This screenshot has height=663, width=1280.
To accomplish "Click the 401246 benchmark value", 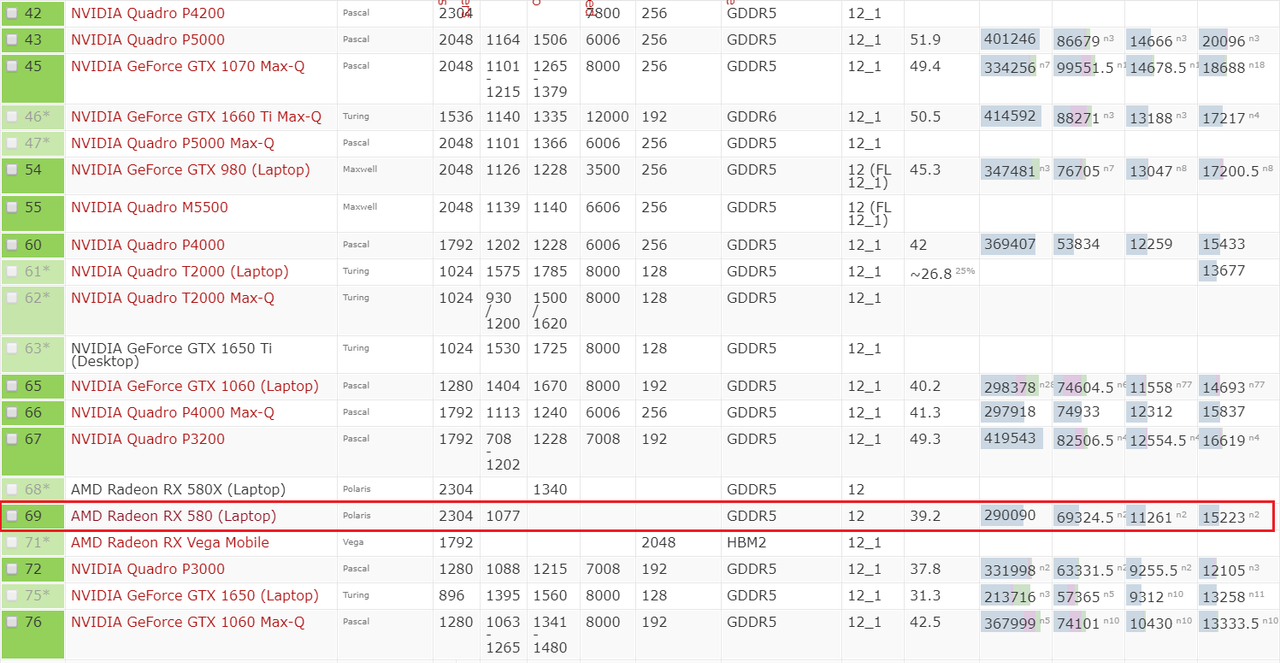I will click(1010, 40).
